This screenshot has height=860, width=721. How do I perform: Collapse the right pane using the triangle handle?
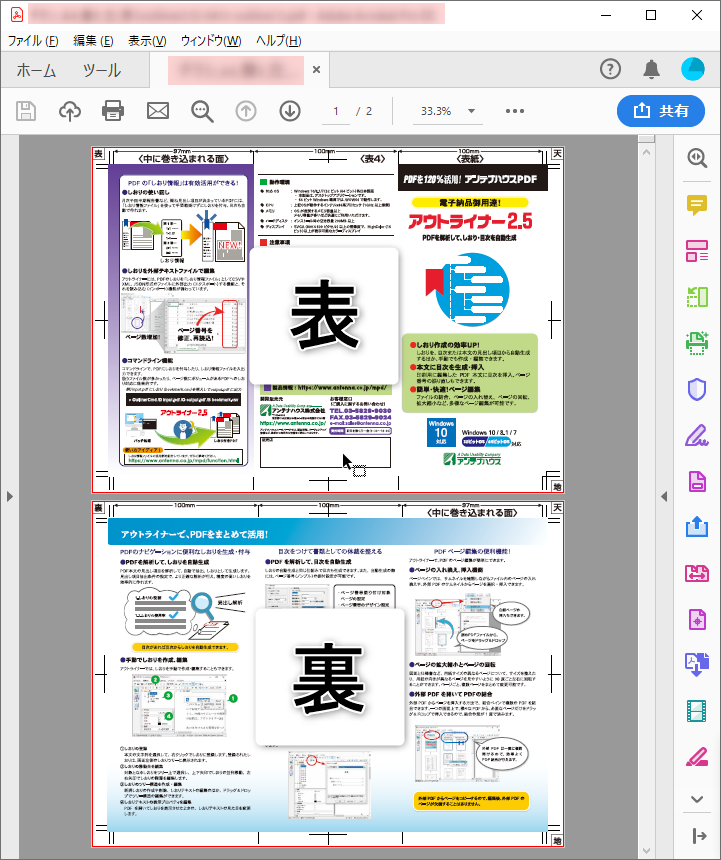[x=664, y=497]
